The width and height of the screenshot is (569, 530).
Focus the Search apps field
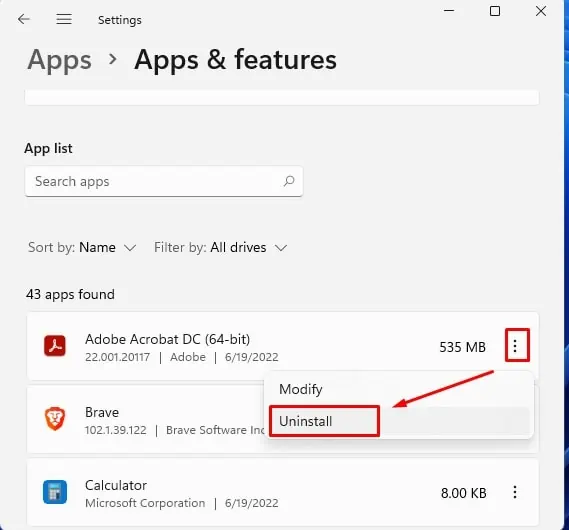164,181
